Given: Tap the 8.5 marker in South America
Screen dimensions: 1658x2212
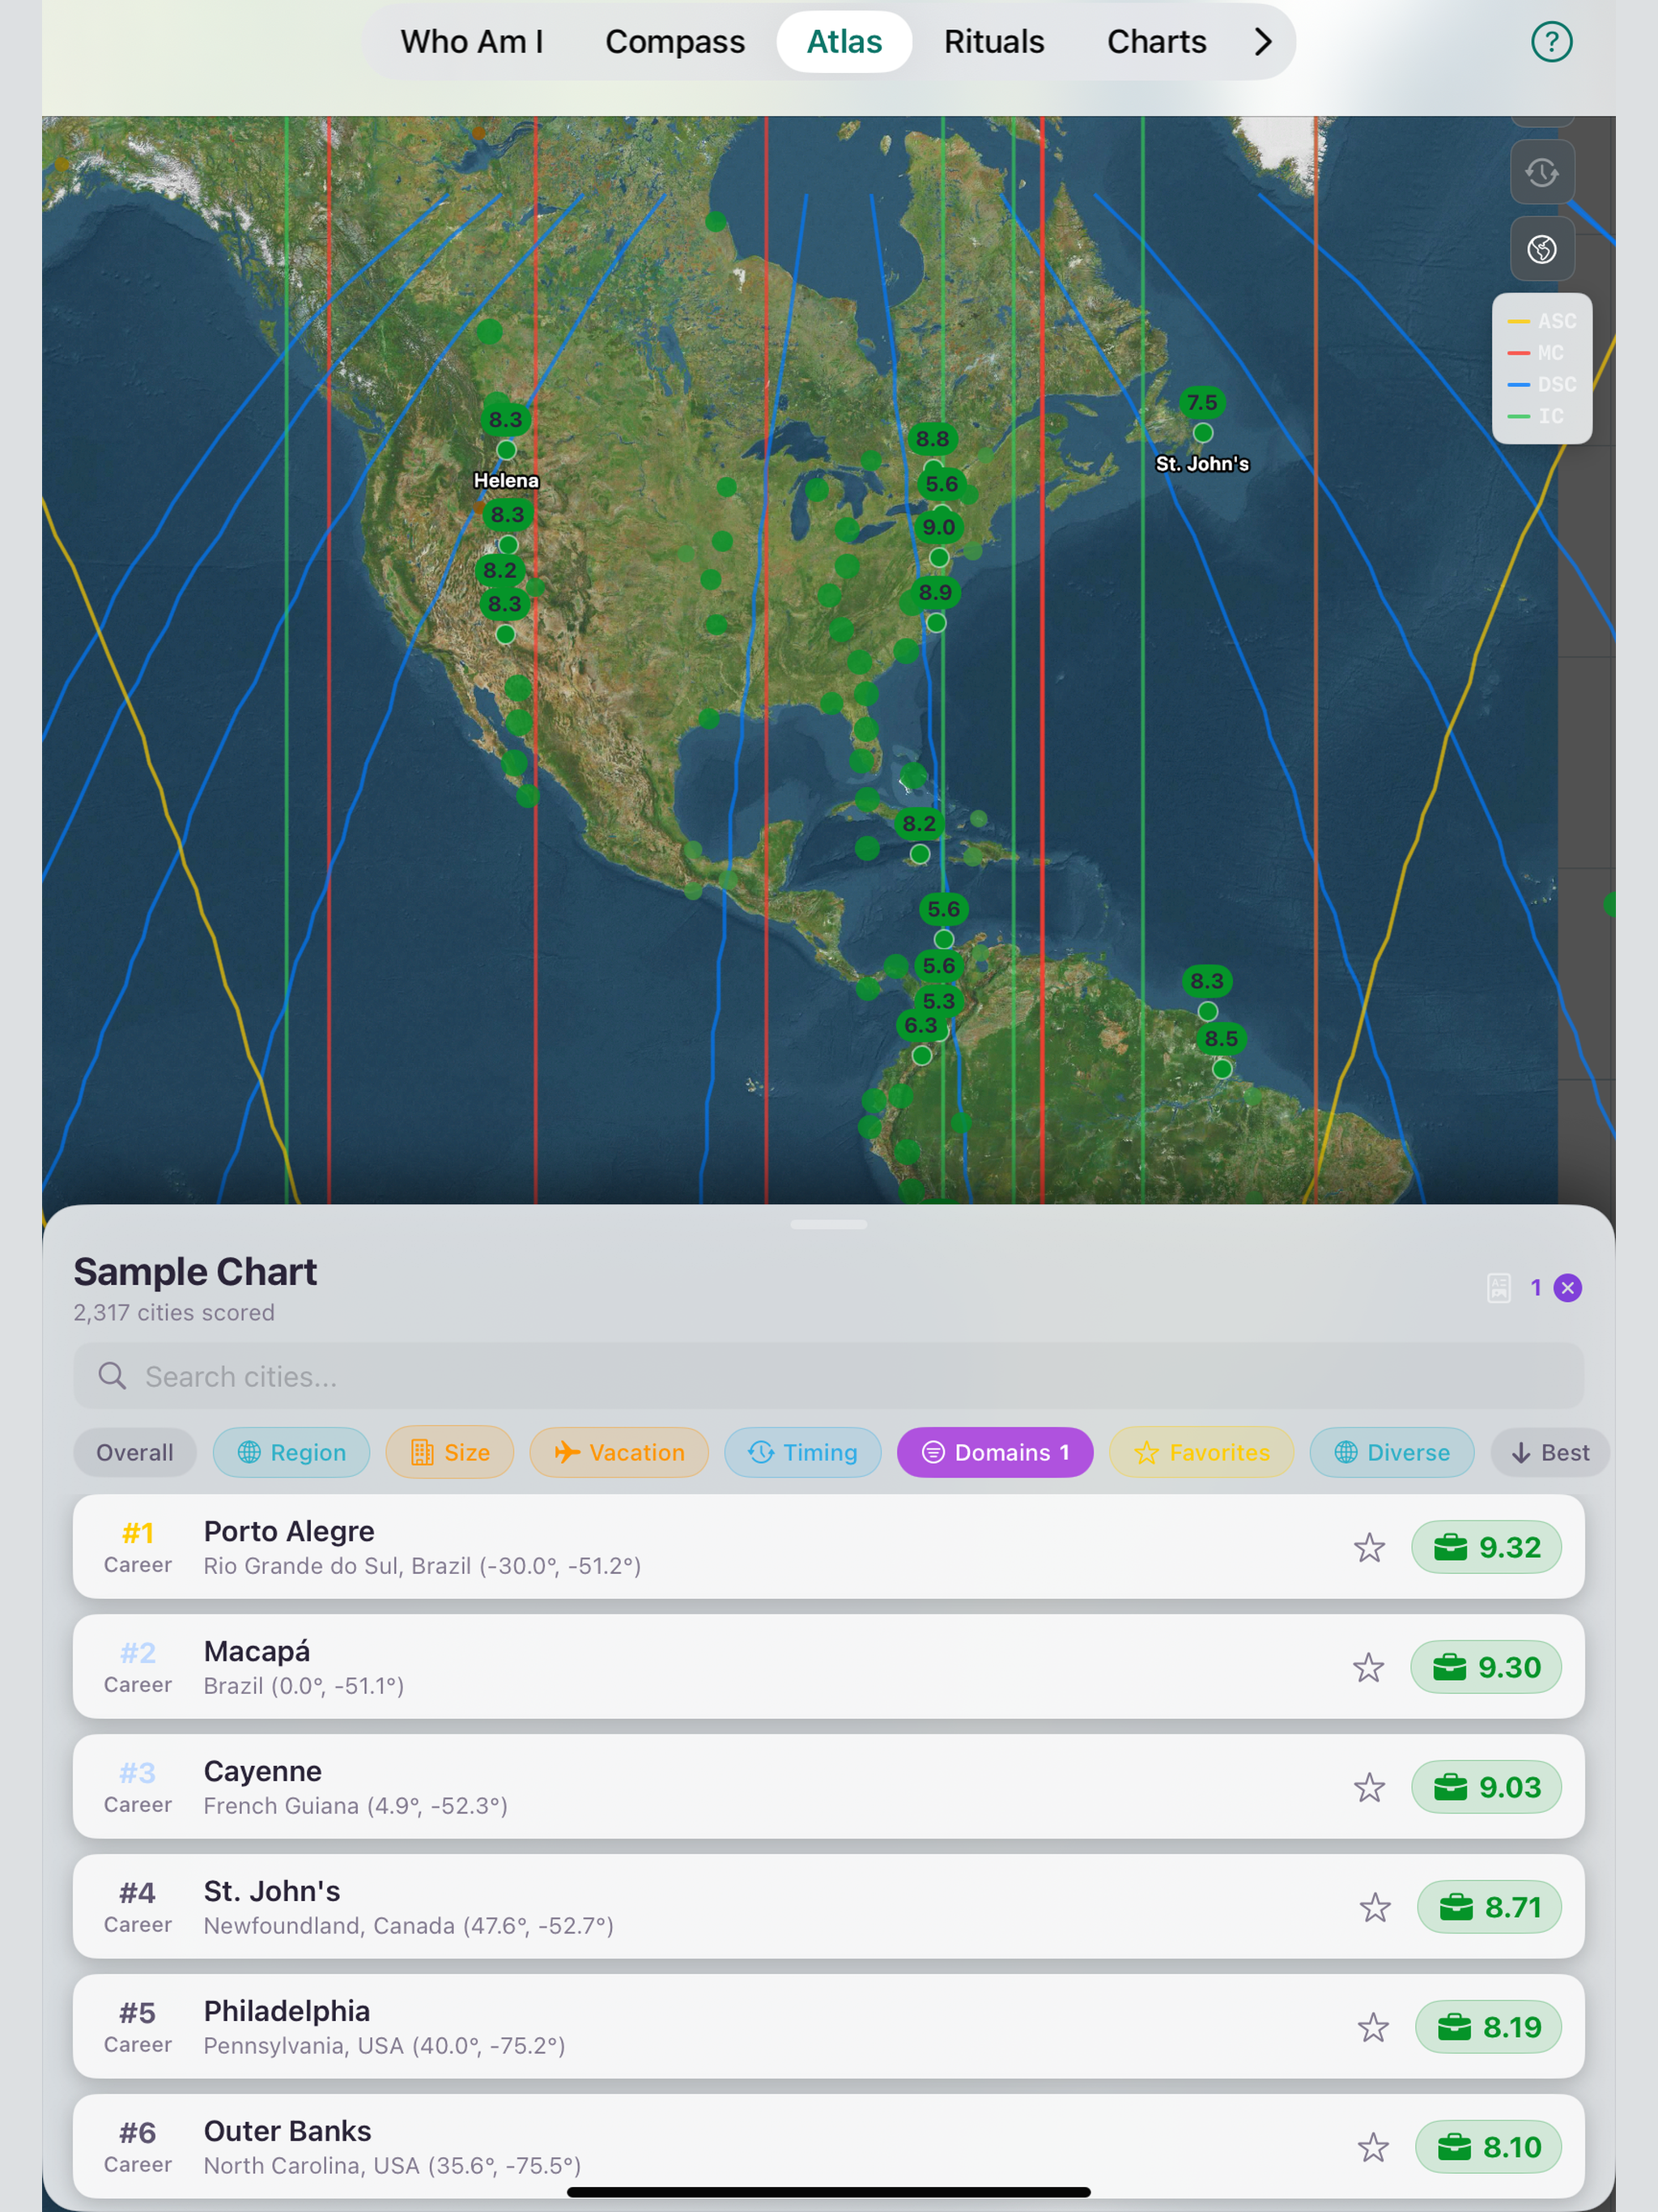Looking at the screenshot, I should coord(1221,1038).
